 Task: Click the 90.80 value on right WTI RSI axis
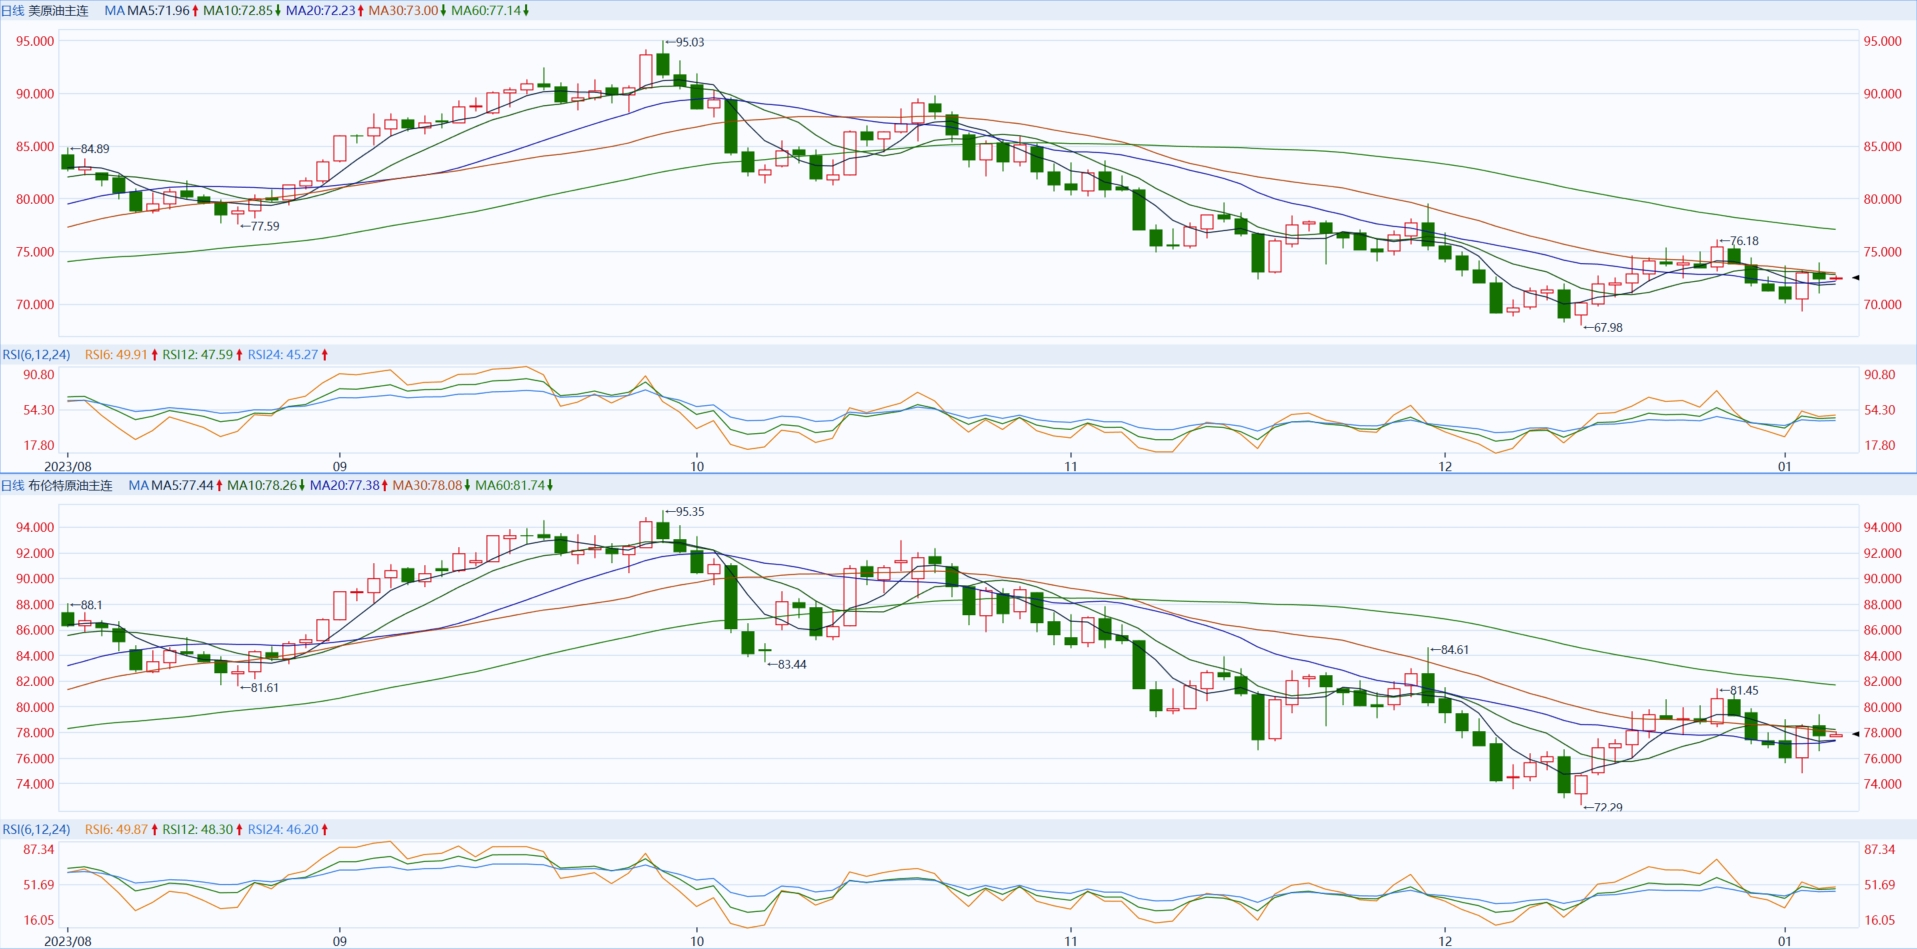pos(1880,375)
